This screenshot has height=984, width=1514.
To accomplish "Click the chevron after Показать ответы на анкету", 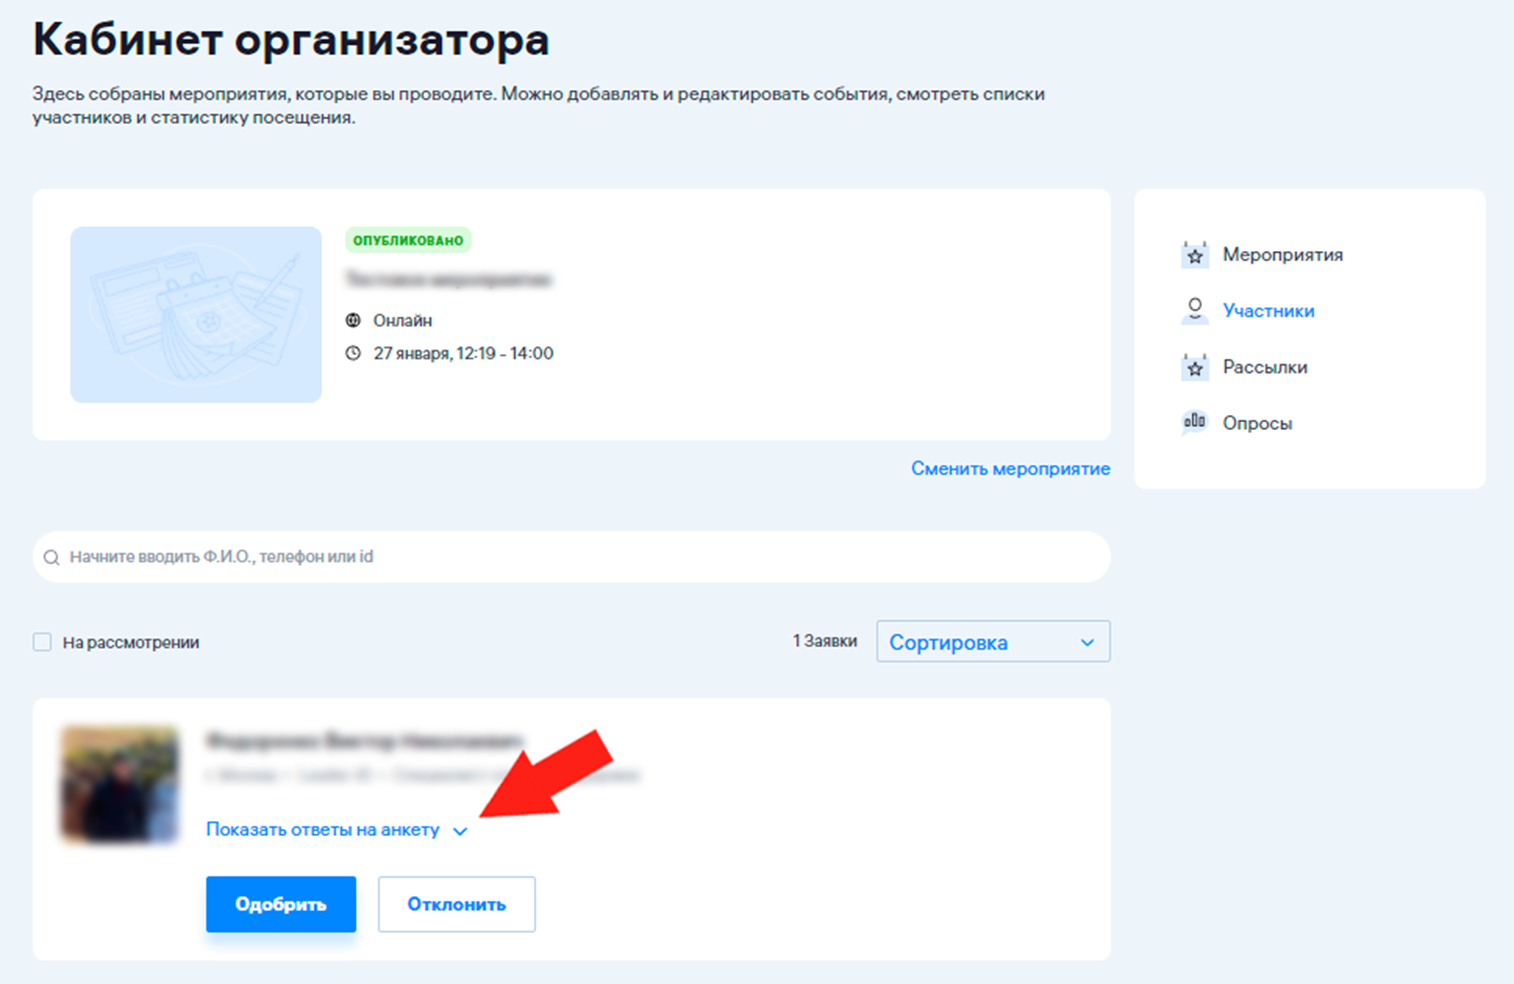I will (460, 831).
